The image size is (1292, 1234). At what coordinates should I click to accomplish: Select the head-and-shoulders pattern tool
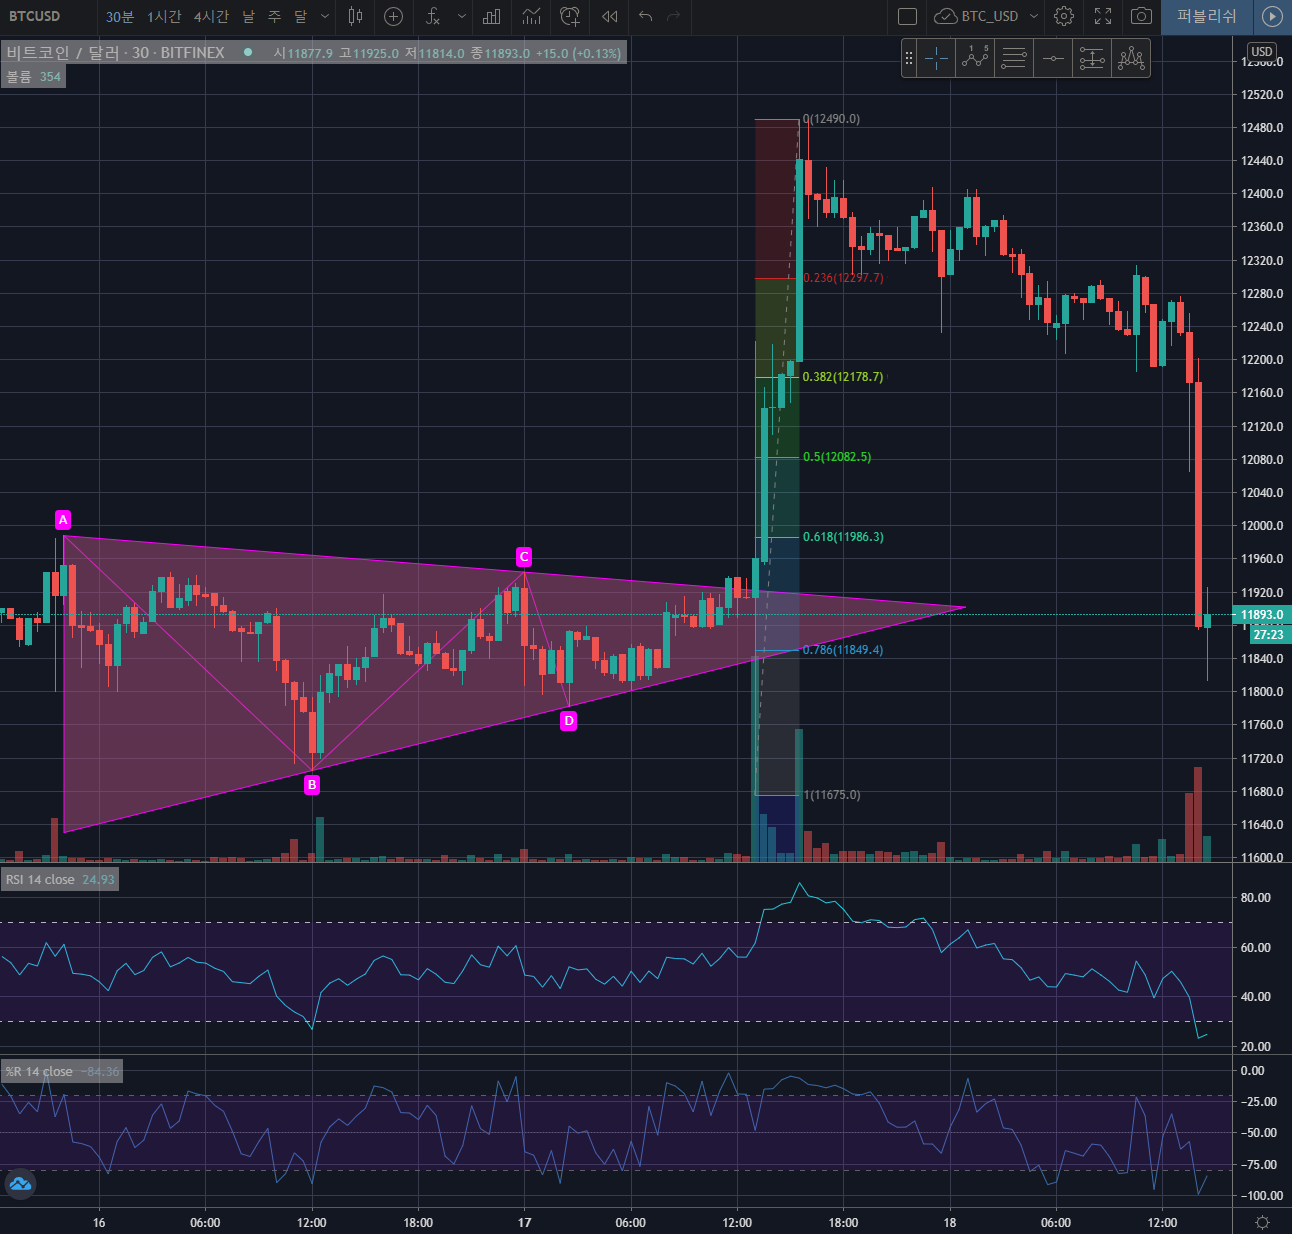point(1131,59)
